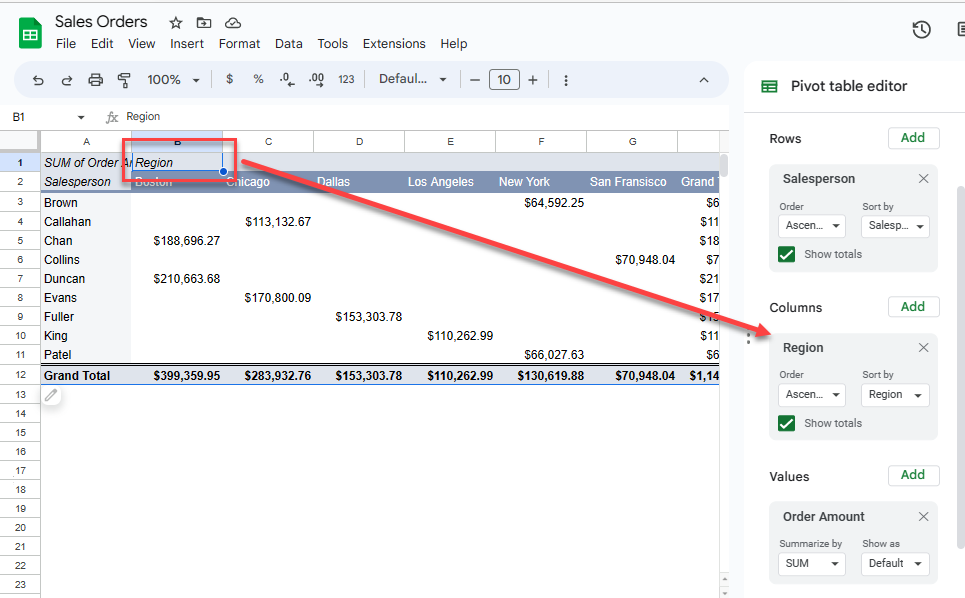Click the font size input box

click(504, 80)
